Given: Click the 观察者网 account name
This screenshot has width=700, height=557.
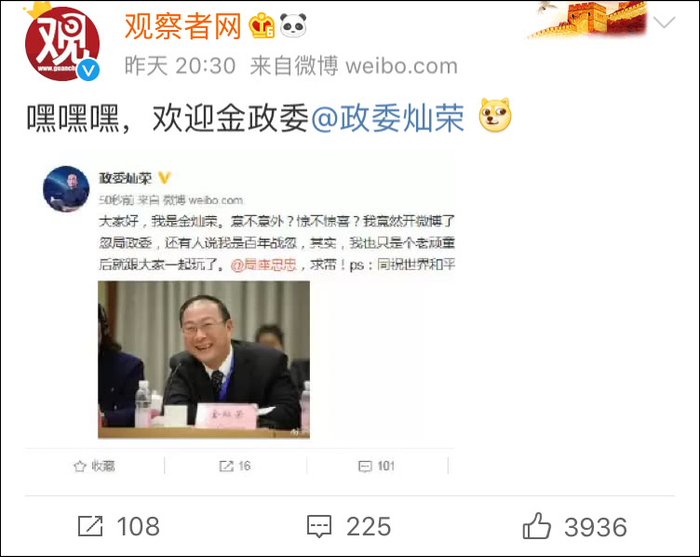Looking at the screenshot, I should click(183, 26).
